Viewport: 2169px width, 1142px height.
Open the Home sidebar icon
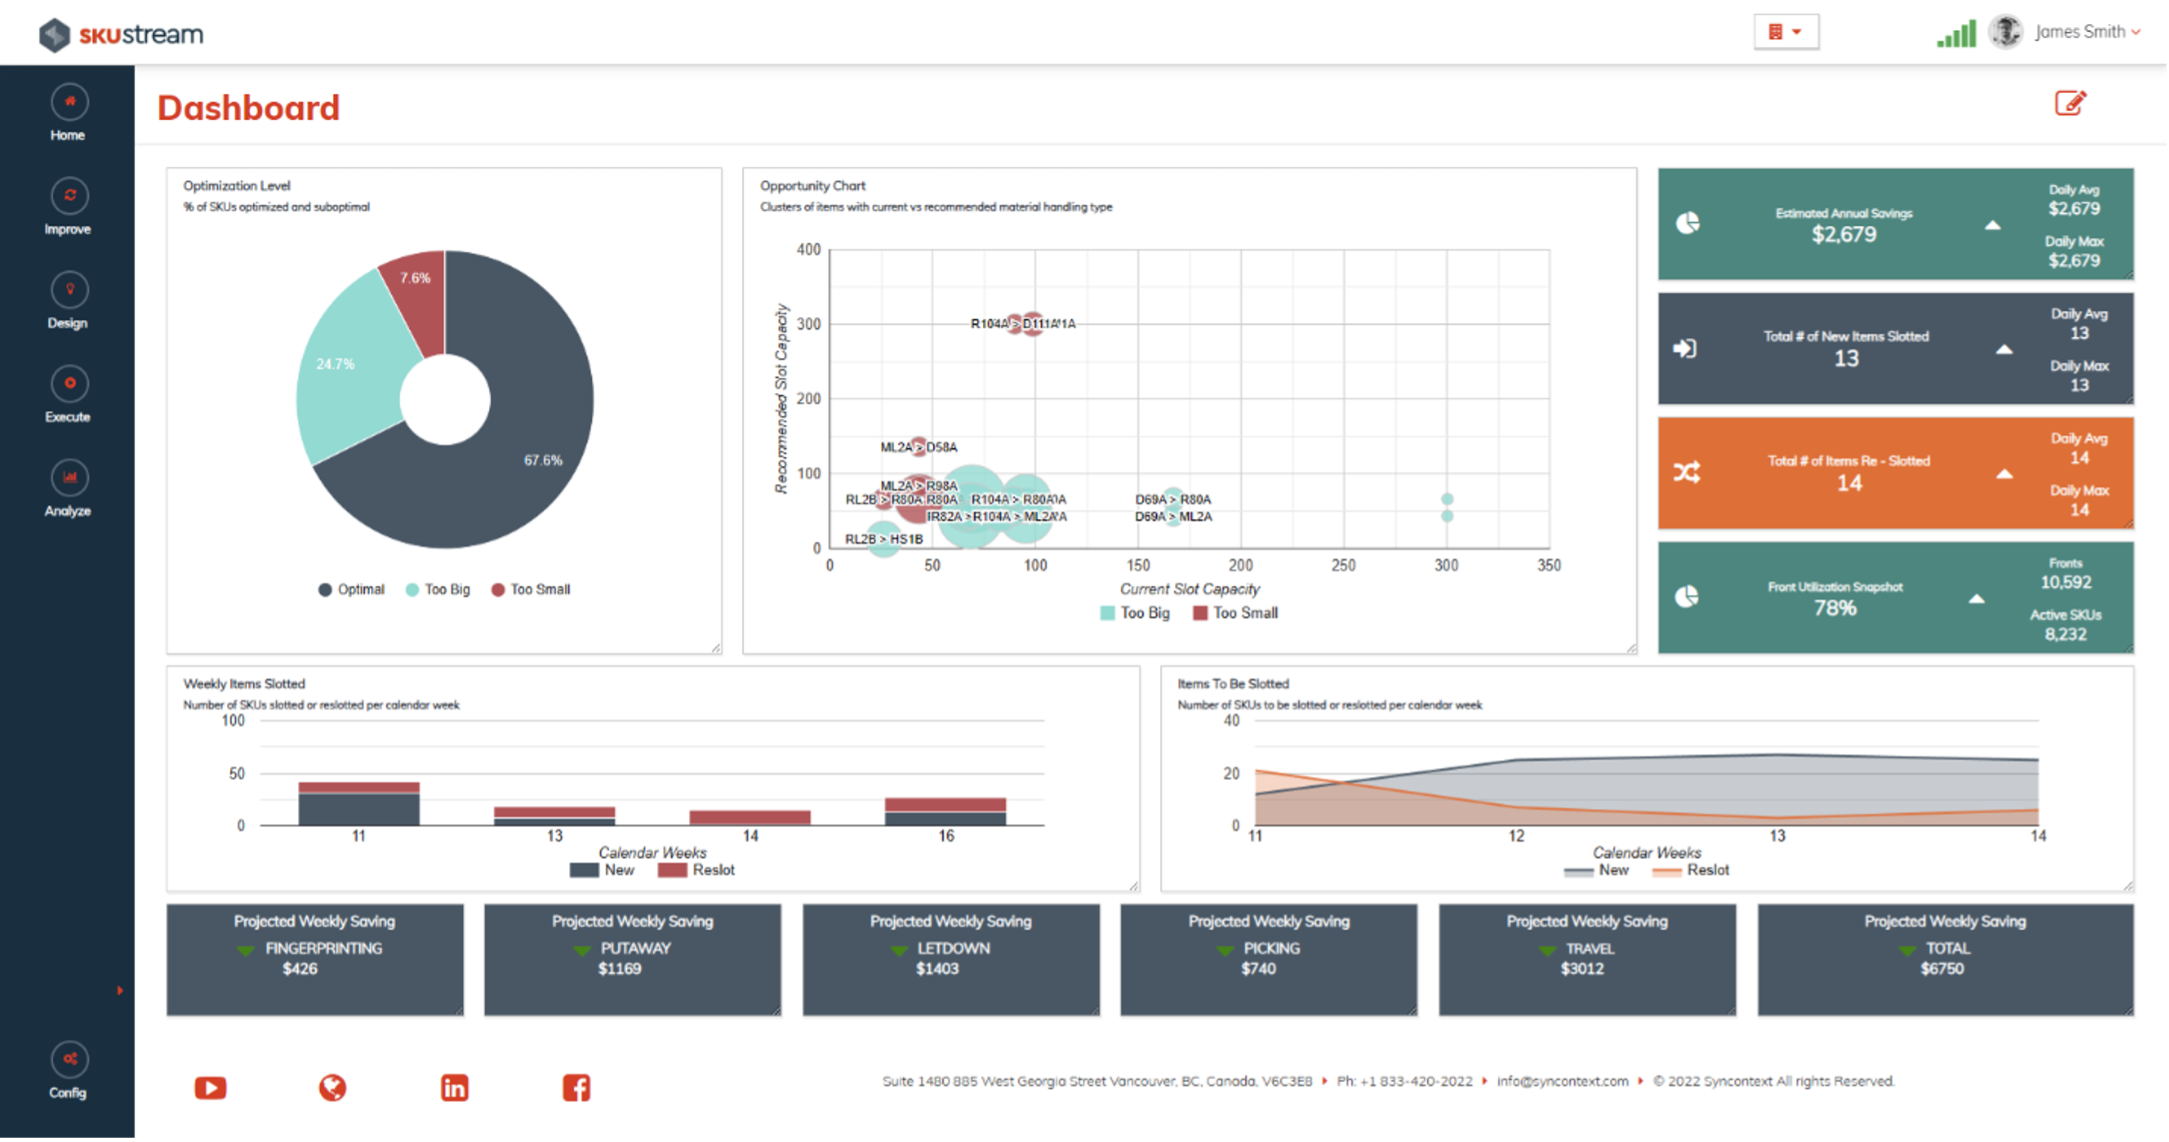[x=69, y=102]
